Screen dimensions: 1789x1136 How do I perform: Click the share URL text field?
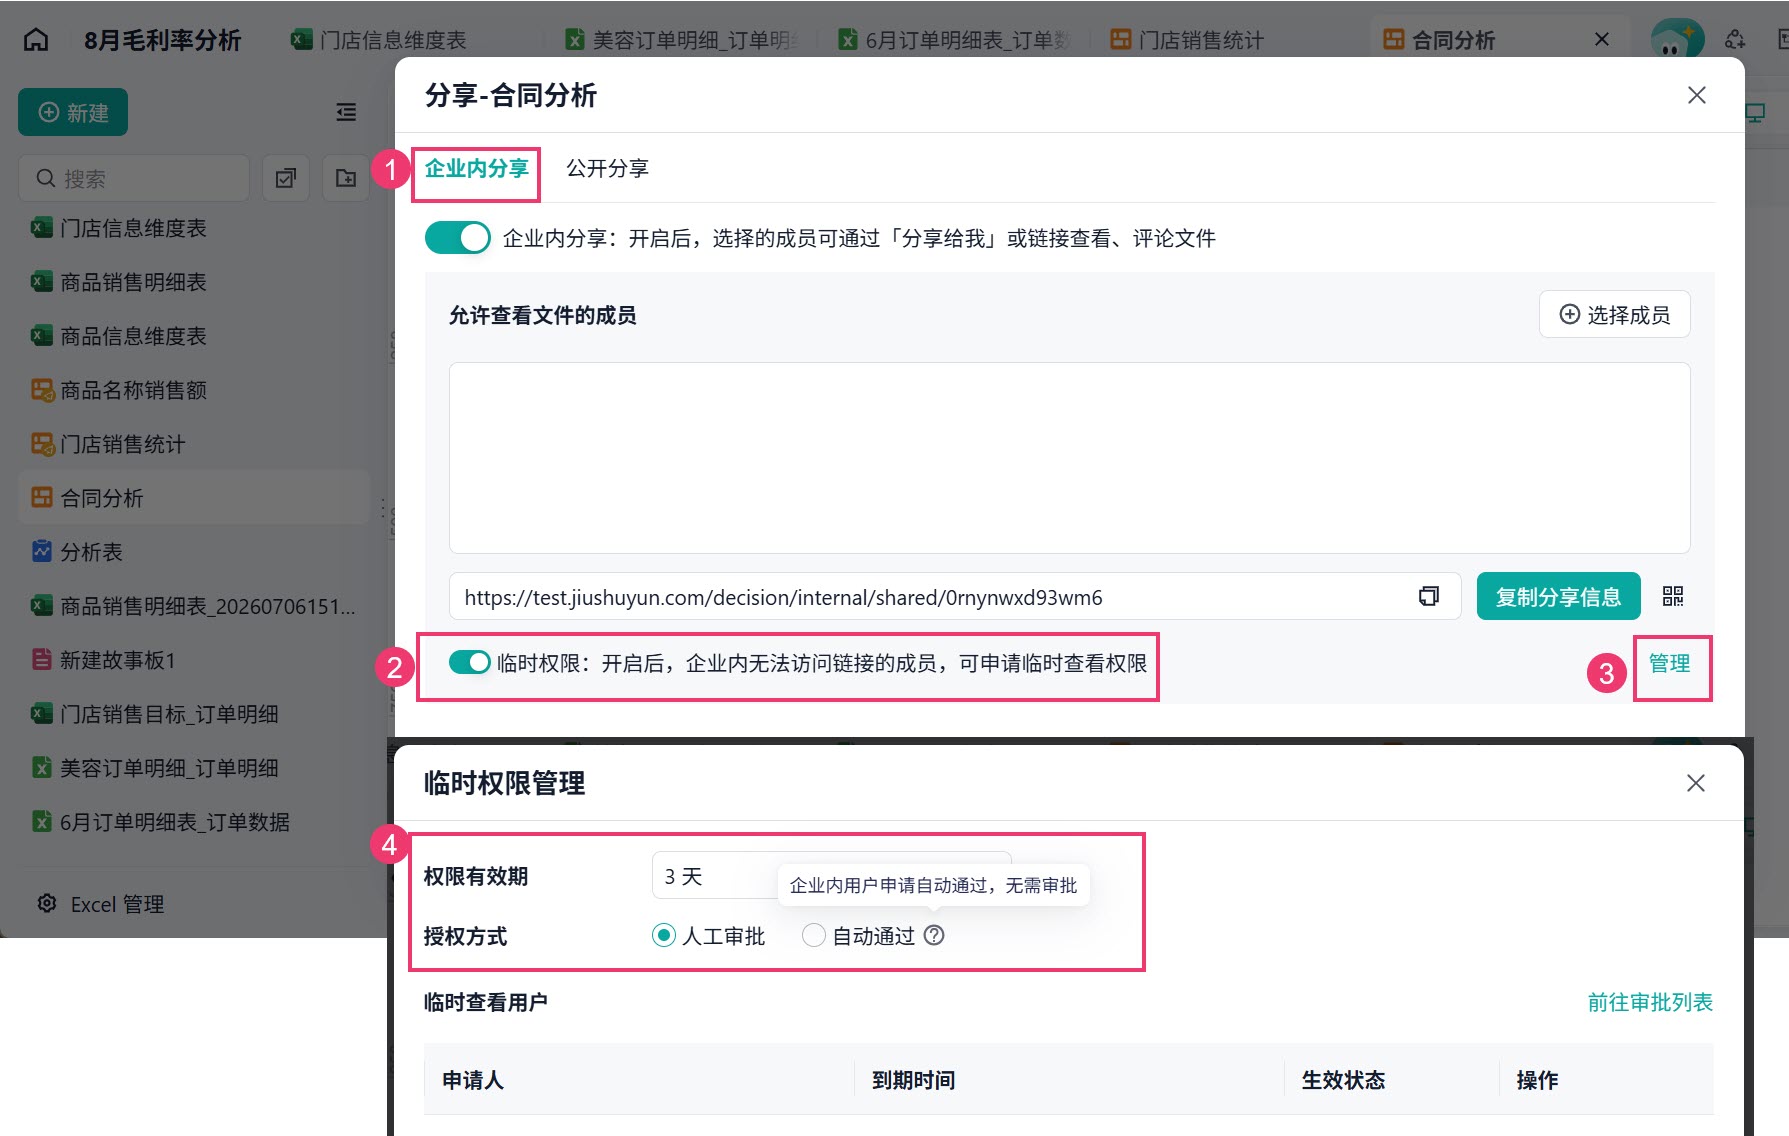955,597
